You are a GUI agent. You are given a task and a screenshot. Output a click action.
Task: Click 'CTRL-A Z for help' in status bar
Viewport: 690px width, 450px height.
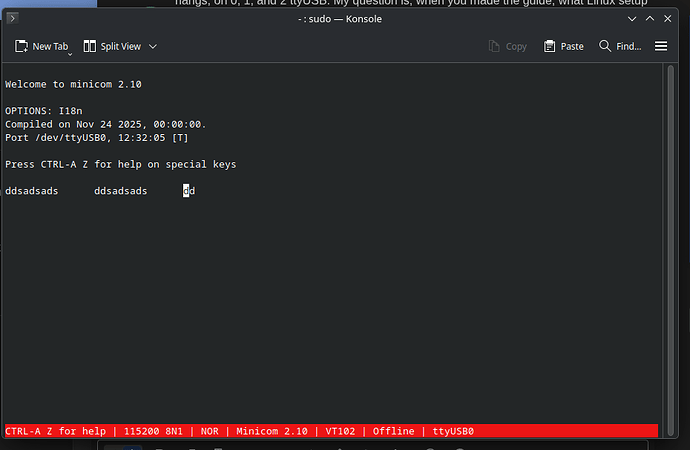tap(55, 431)
